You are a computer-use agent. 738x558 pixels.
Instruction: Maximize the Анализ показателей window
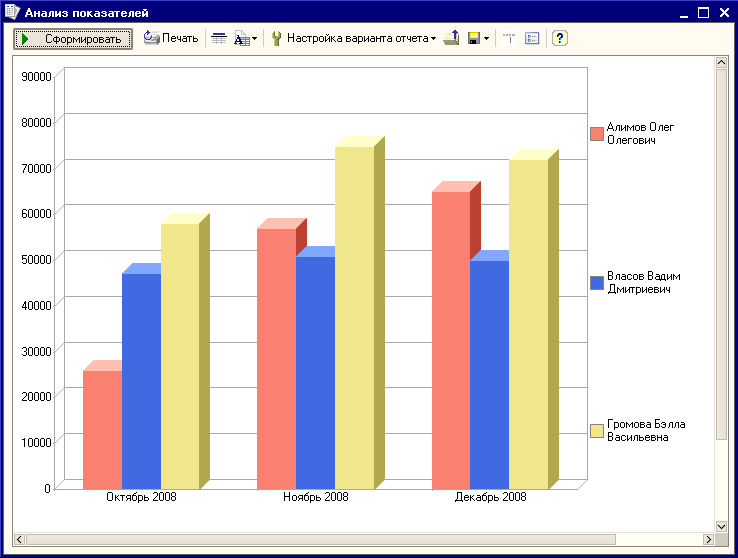click(x=704, y=13)
